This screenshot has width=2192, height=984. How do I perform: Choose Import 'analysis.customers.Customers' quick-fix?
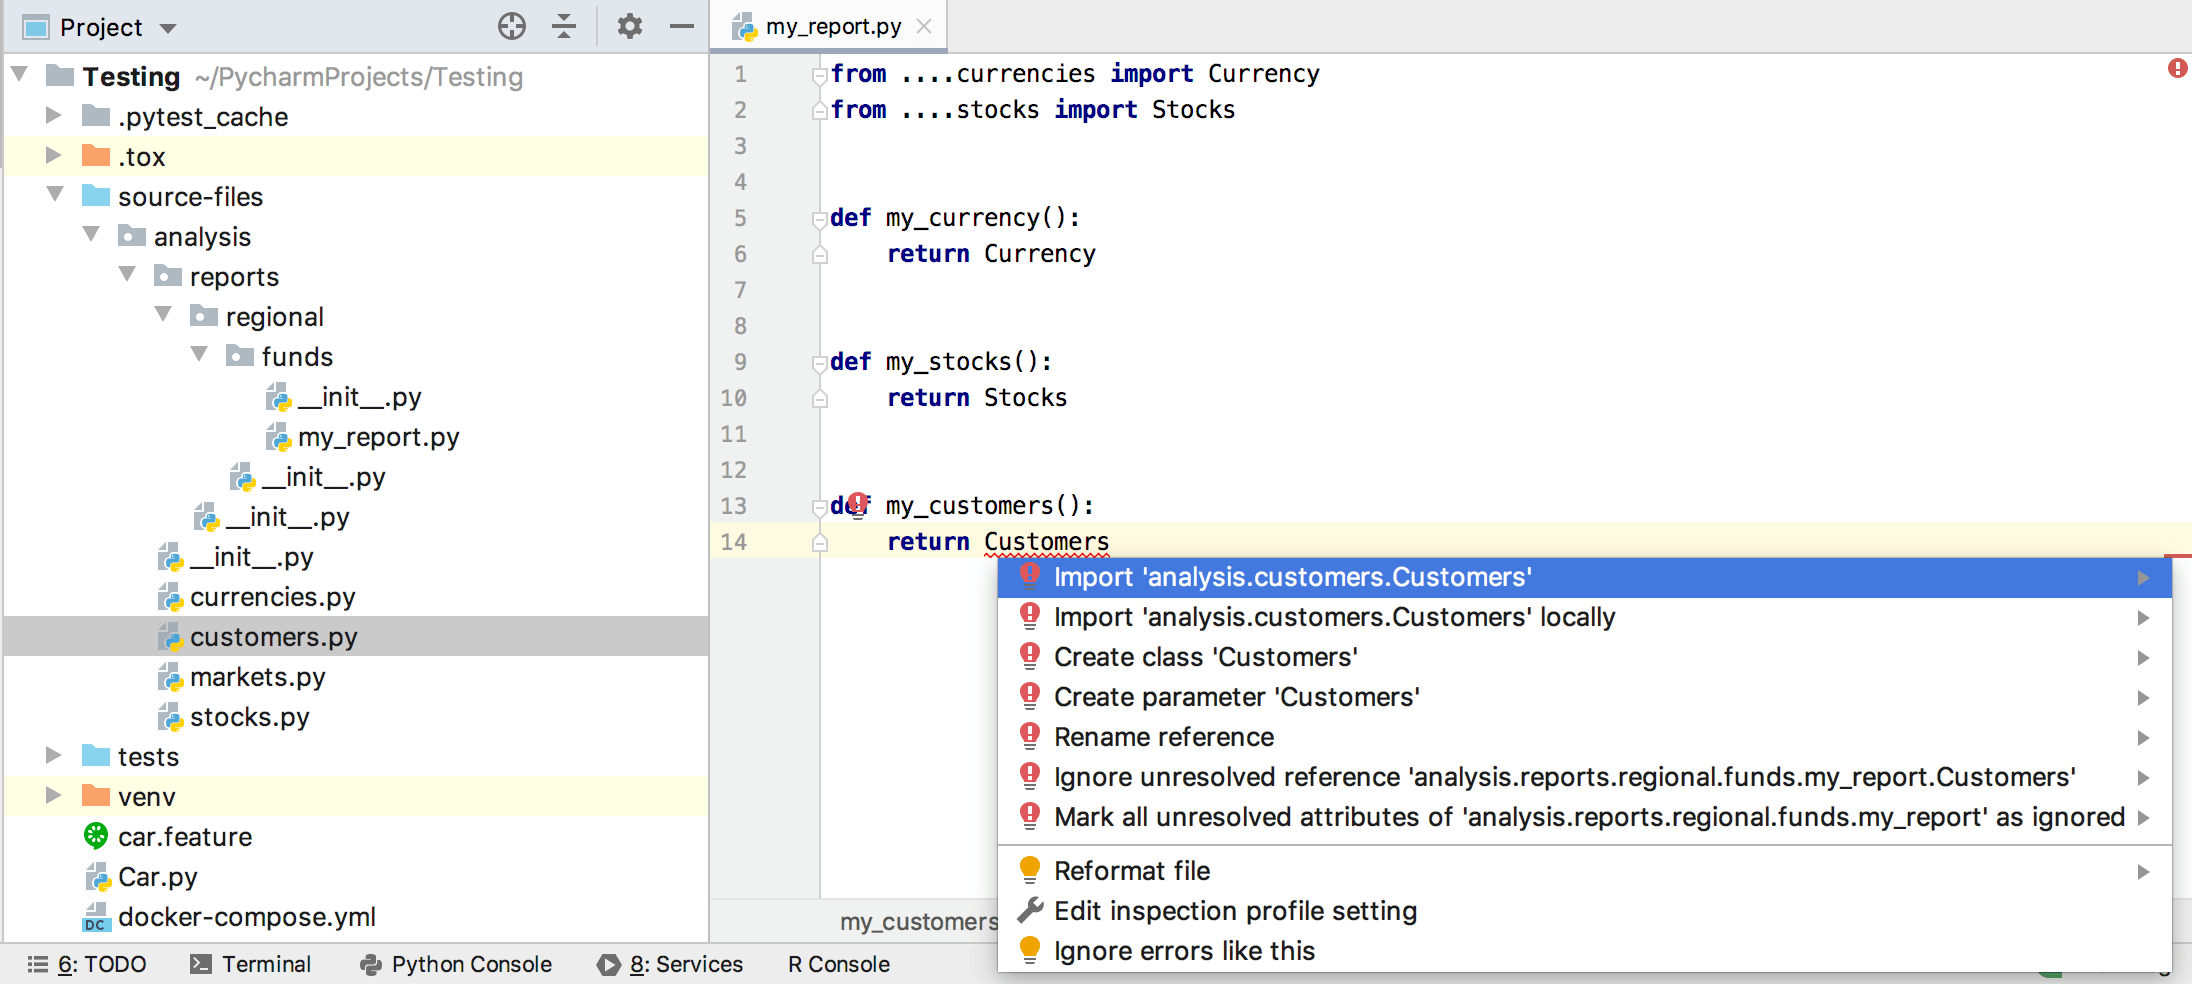click(1292, 577)
